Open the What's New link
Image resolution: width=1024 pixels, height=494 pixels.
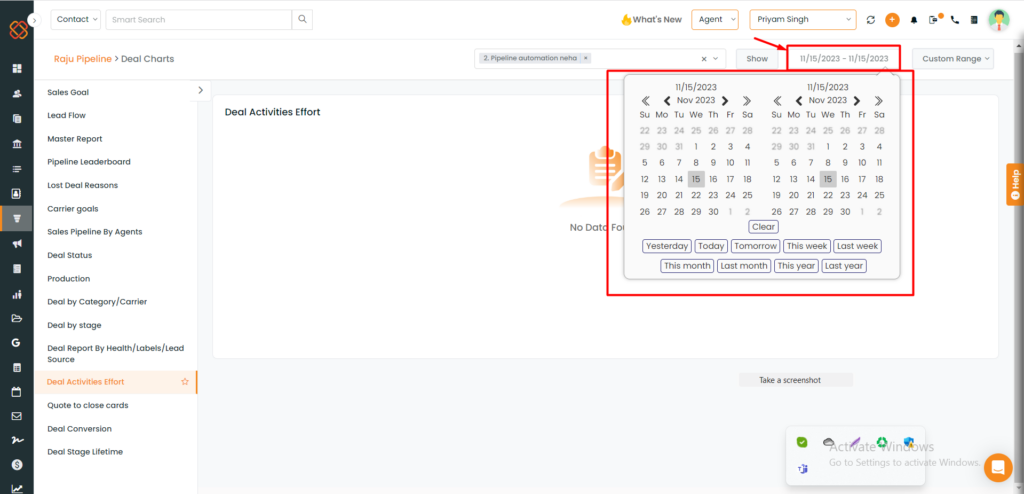[650, 20]
